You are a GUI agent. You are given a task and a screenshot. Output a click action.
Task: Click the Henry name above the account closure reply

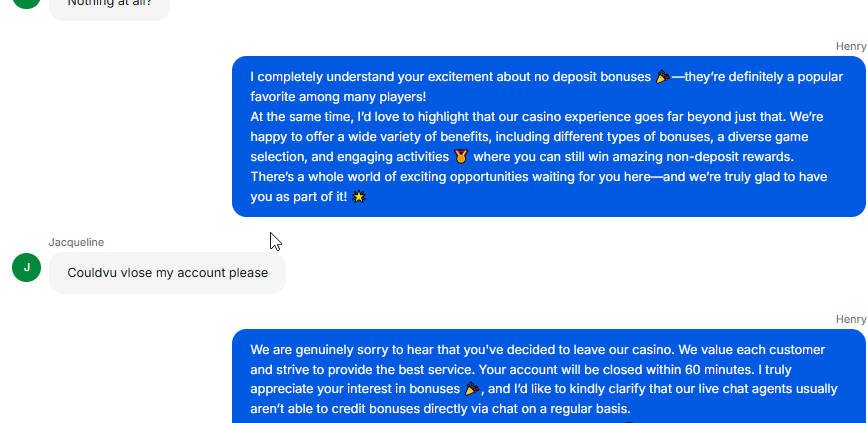[851, 319]
